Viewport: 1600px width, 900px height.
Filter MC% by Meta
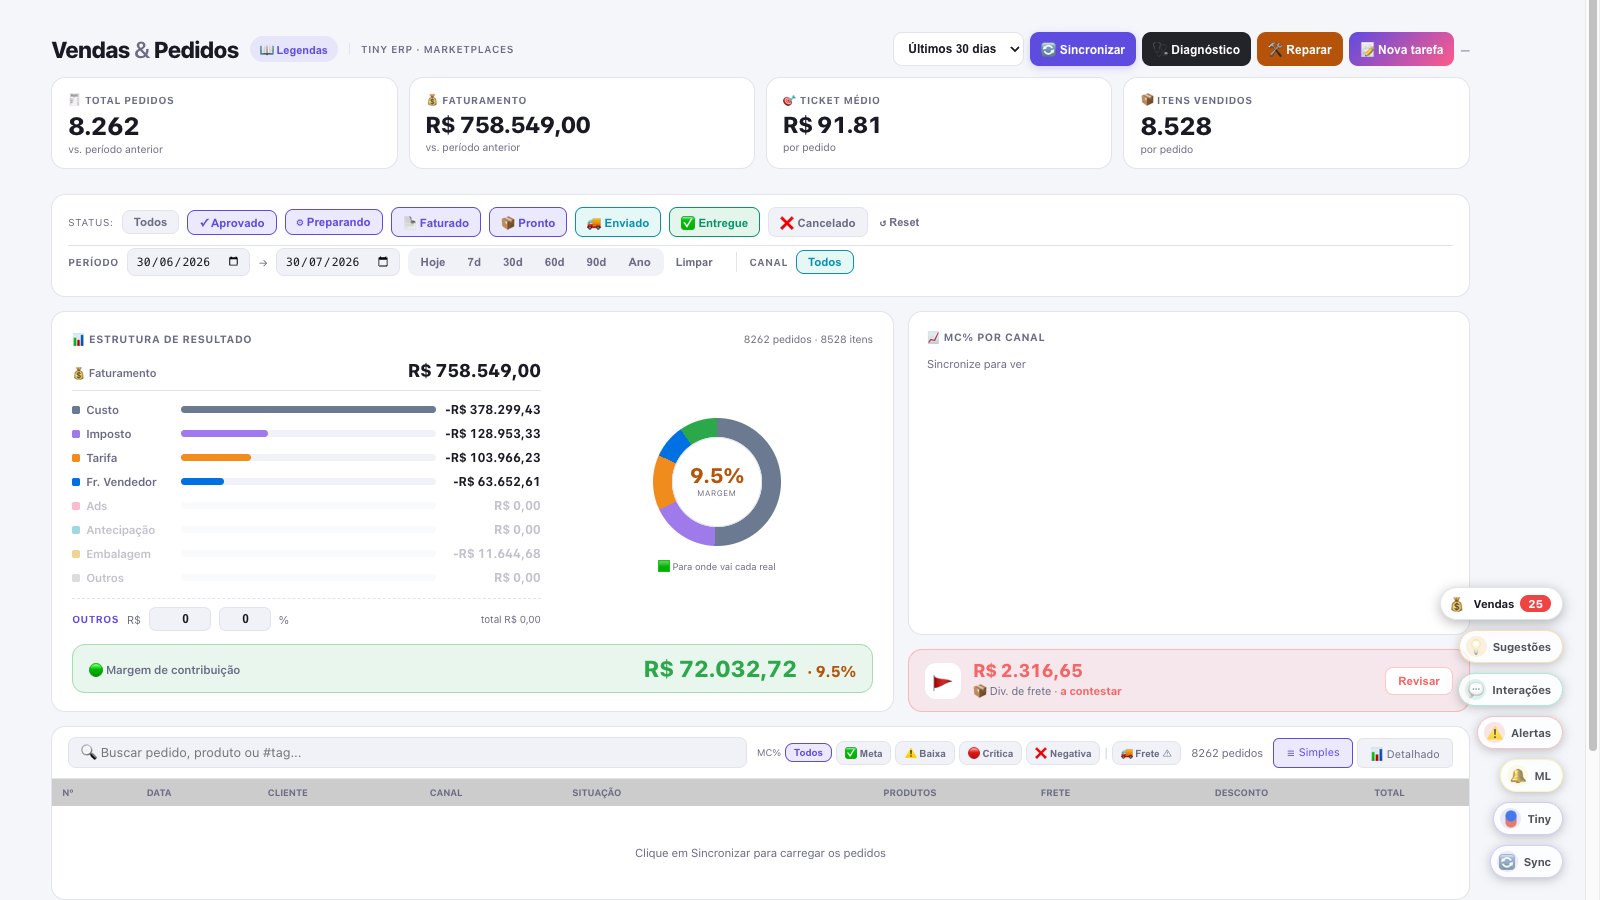pyautogui.click(x=864, y=753)
